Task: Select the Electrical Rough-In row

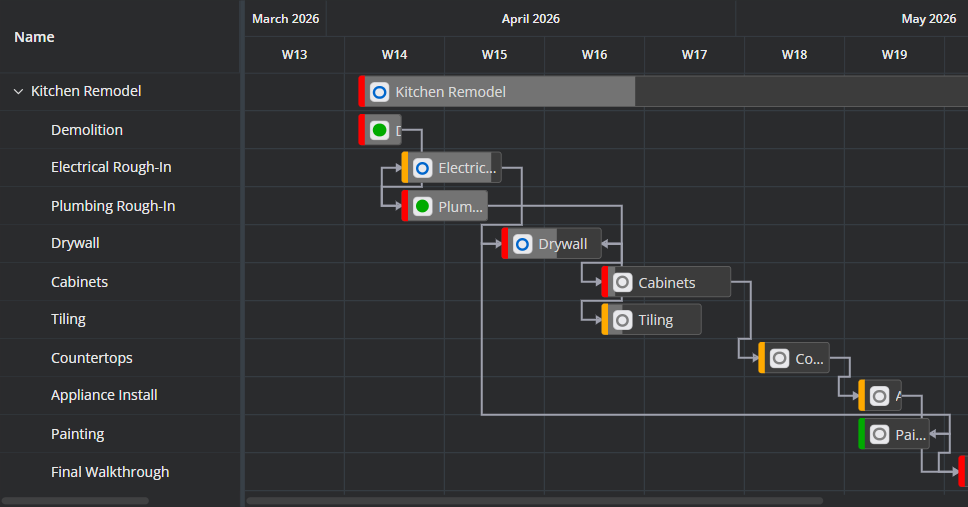Action: [x=120, y=167]
